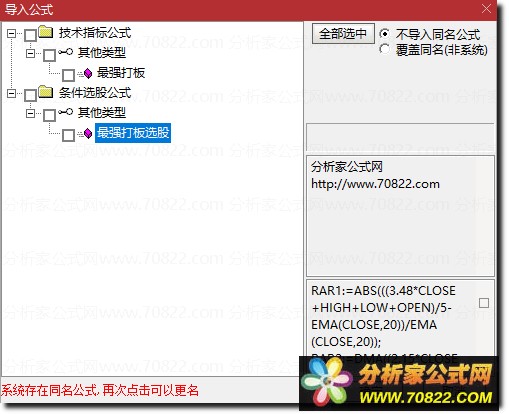Click the magenta diamond icon of 最强打板选股
This screenshot has height=414, width=509.
click(88, 133)
